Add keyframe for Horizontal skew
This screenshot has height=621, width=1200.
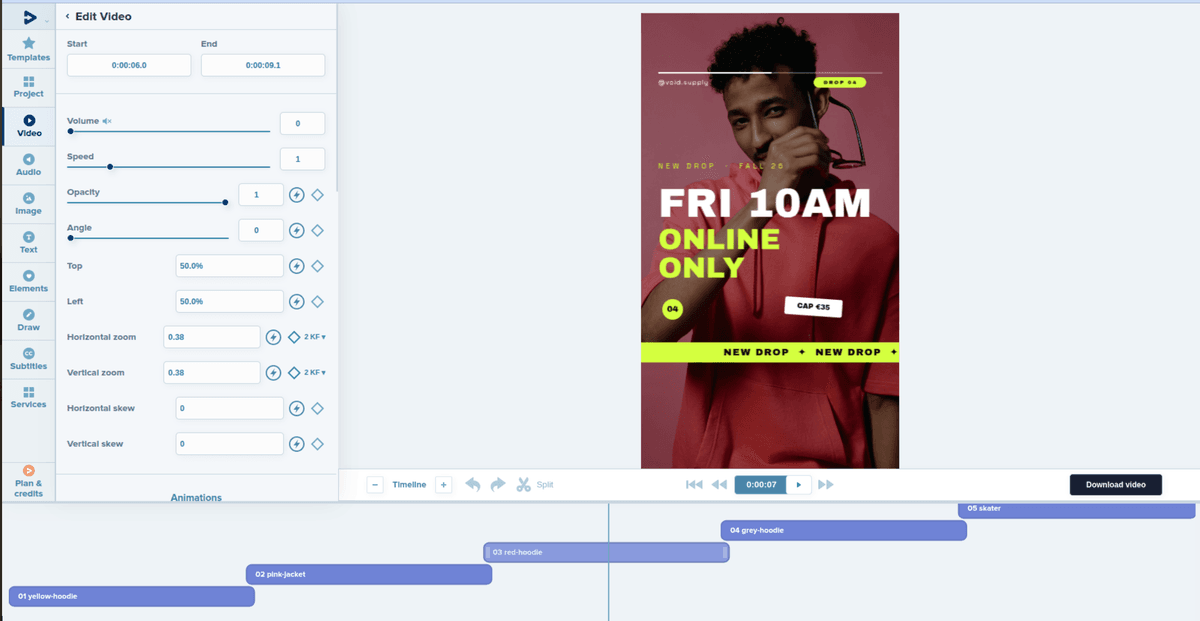(317, 408)
